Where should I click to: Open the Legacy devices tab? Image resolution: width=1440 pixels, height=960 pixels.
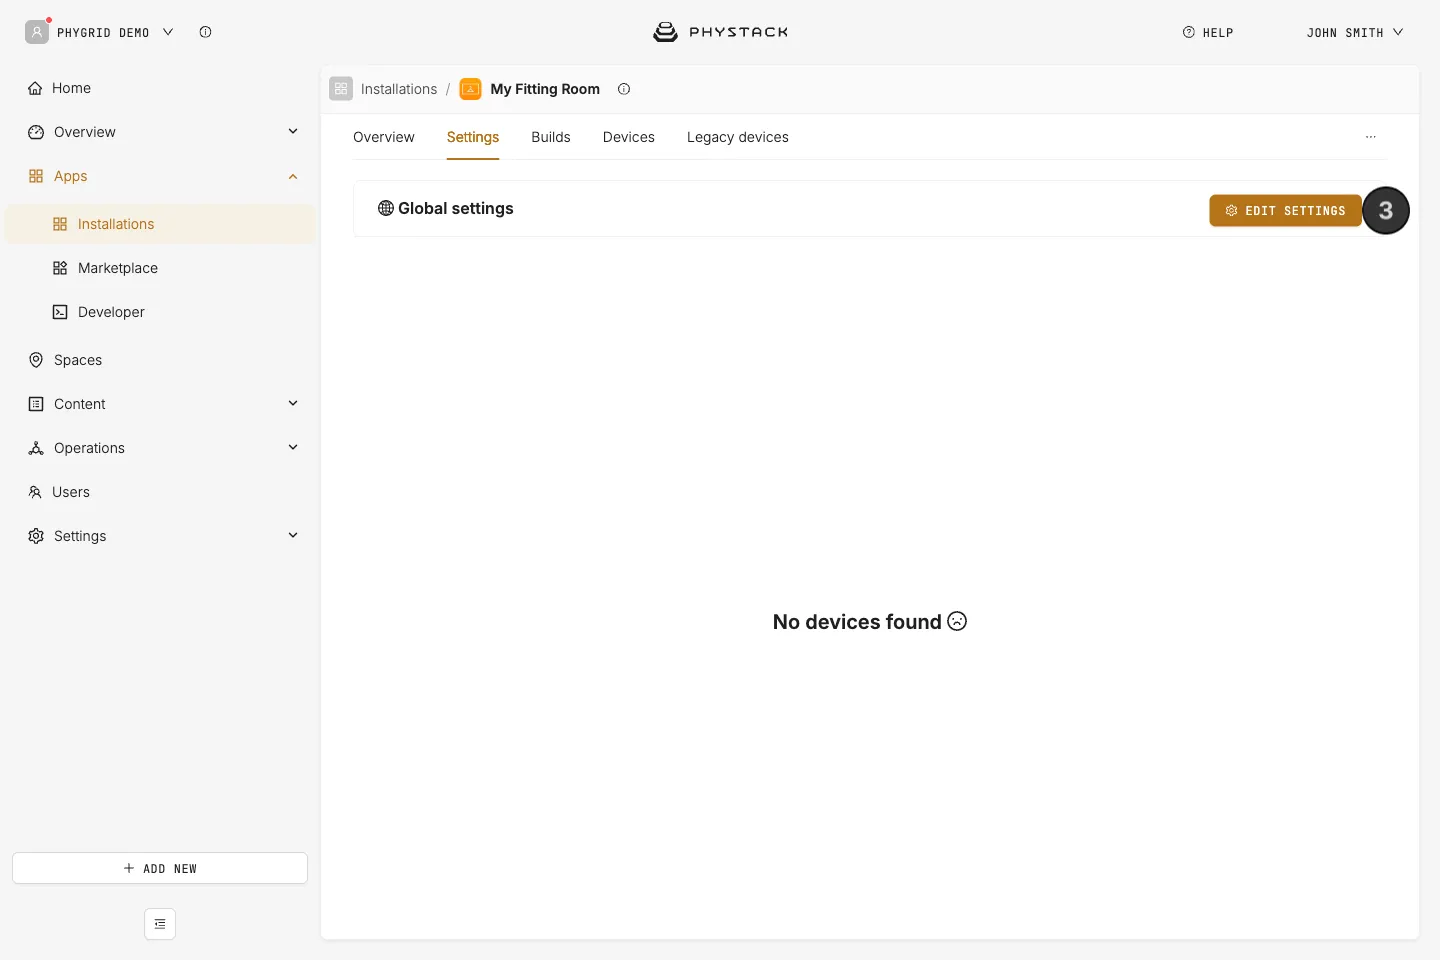(x=738, y=137)
